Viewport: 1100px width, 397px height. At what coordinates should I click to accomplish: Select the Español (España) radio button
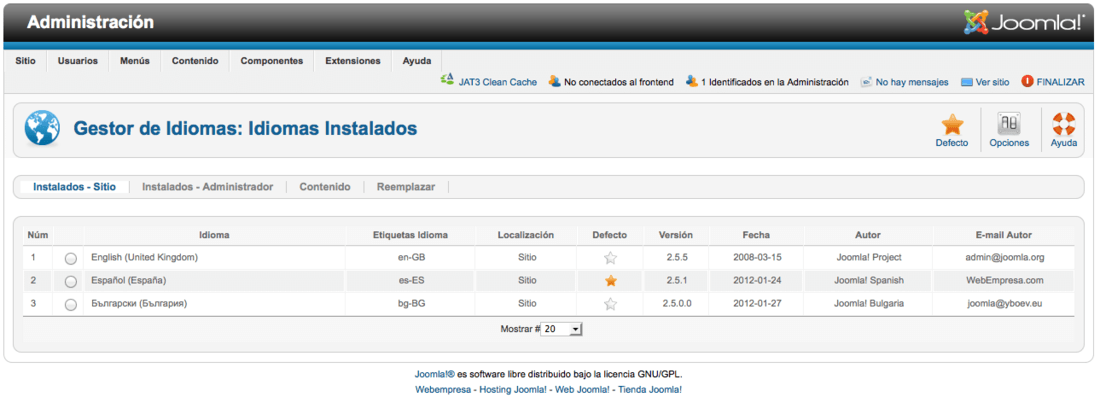point(70,281)
